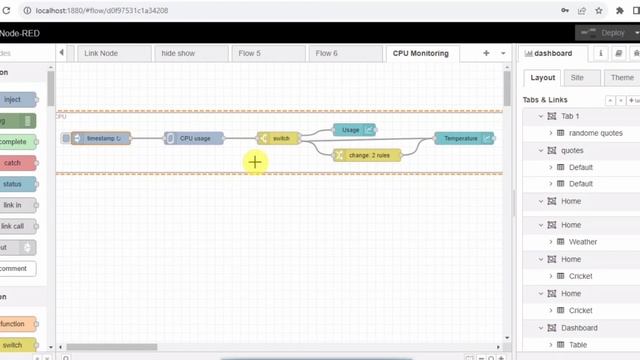View site information icon beside localhost URL

[27, 11]
